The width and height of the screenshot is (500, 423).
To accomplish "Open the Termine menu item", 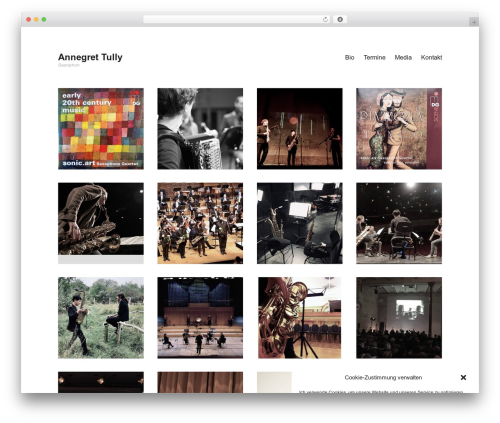I will tap(374, 57).
